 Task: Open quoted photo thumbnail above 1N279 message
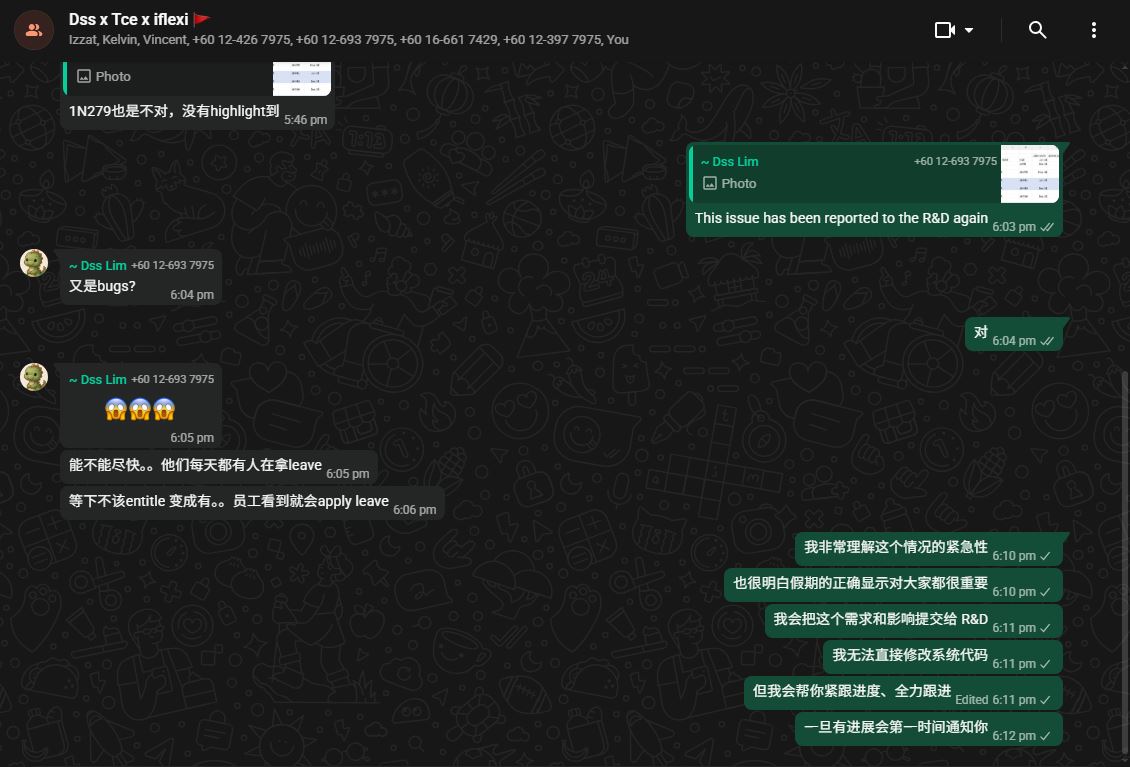click(302, 79)
